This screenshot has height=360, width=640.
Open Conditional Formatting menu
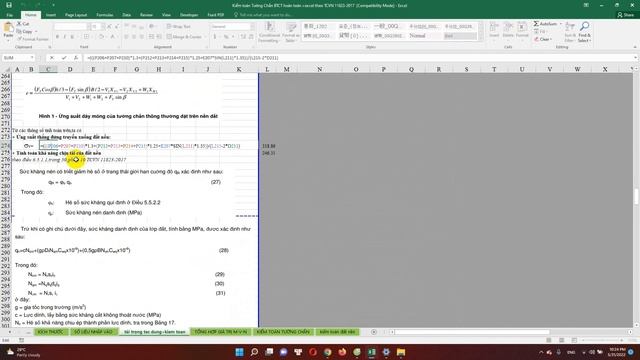(269, 32)
